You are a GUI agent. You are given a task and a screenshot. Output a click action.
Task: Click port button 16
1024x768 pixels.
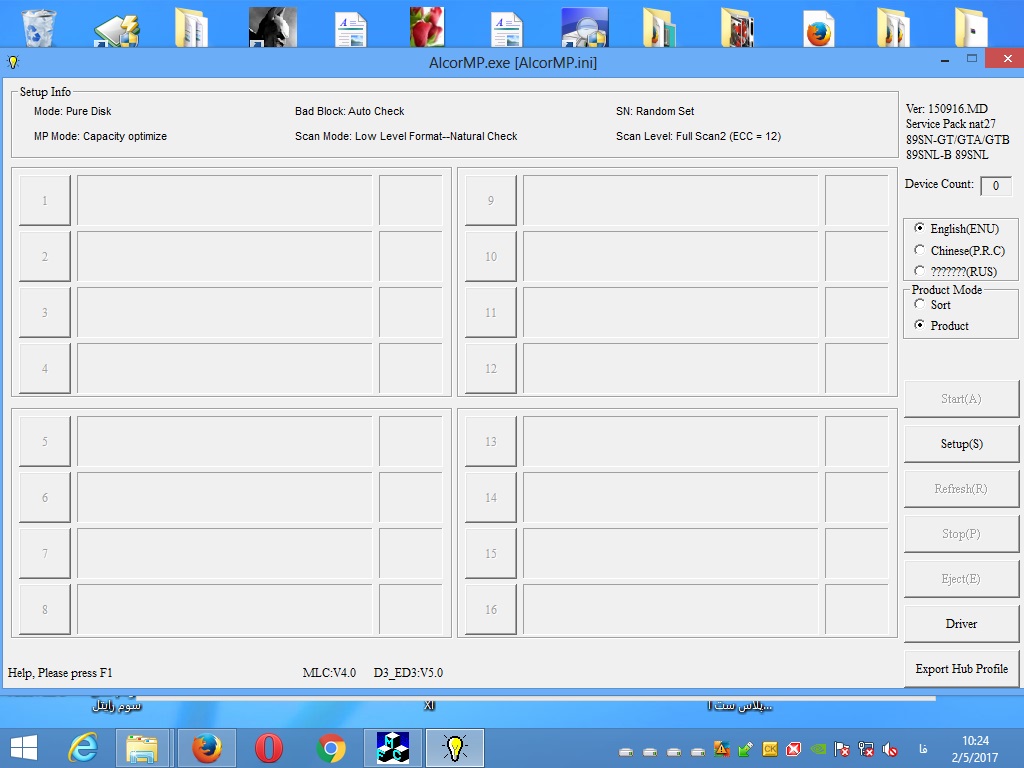click(x=490, y=609)
